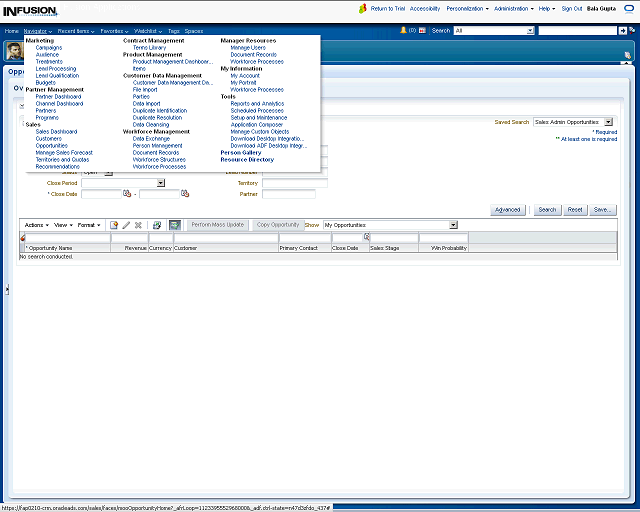Click the Partner input field
640x512 pixels.
pyautogui.click(x=288, y=194)
